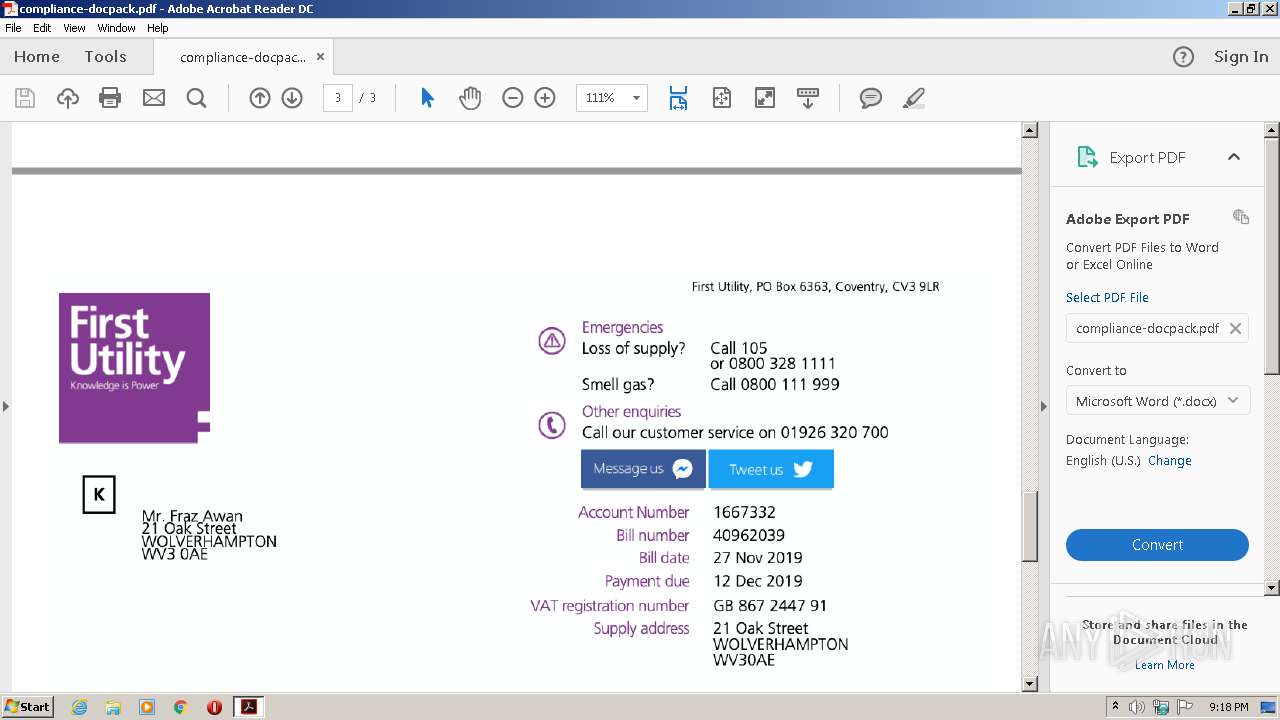Open Help question mark icon
The height and width of the screenshot is (720, 1280).
(x=1183, y=57)
